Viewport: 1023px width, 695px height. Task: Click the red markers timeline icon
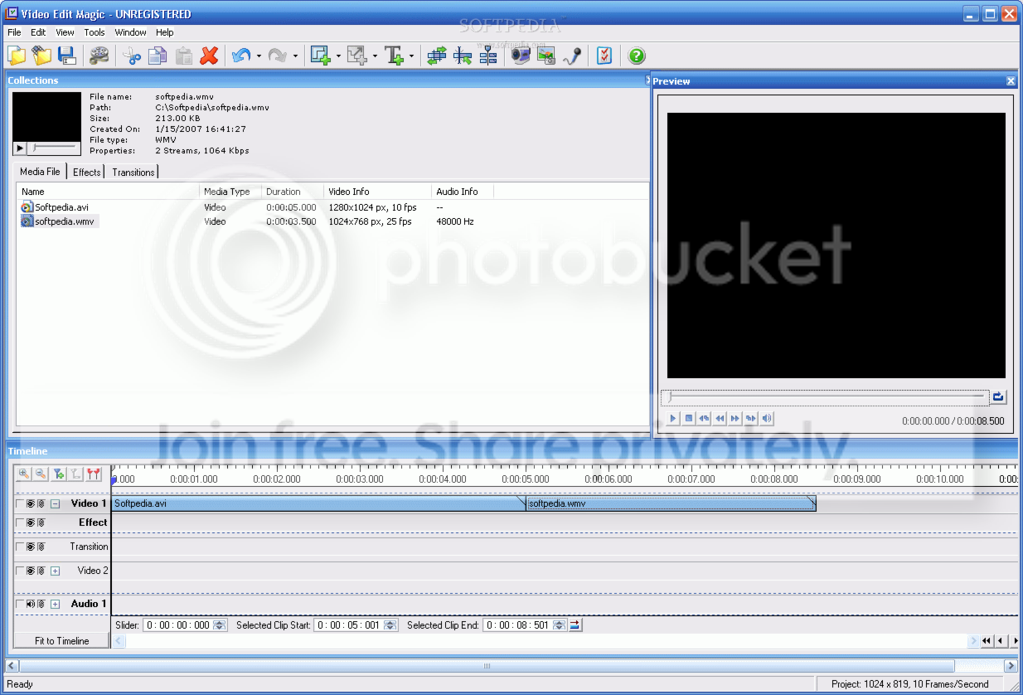94,474
